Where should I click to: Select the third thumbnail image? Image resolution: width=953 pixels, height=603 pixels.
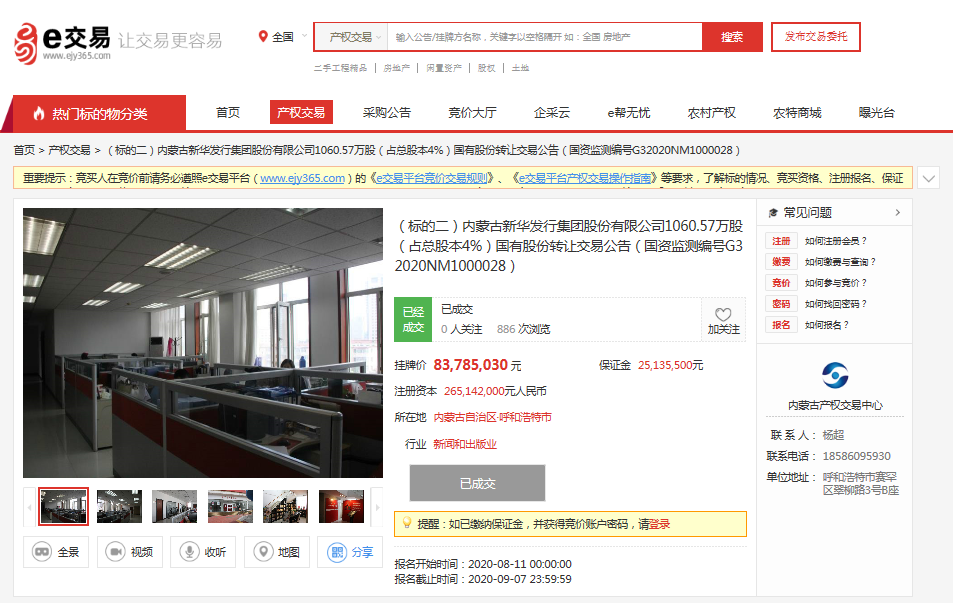(174, 506)
